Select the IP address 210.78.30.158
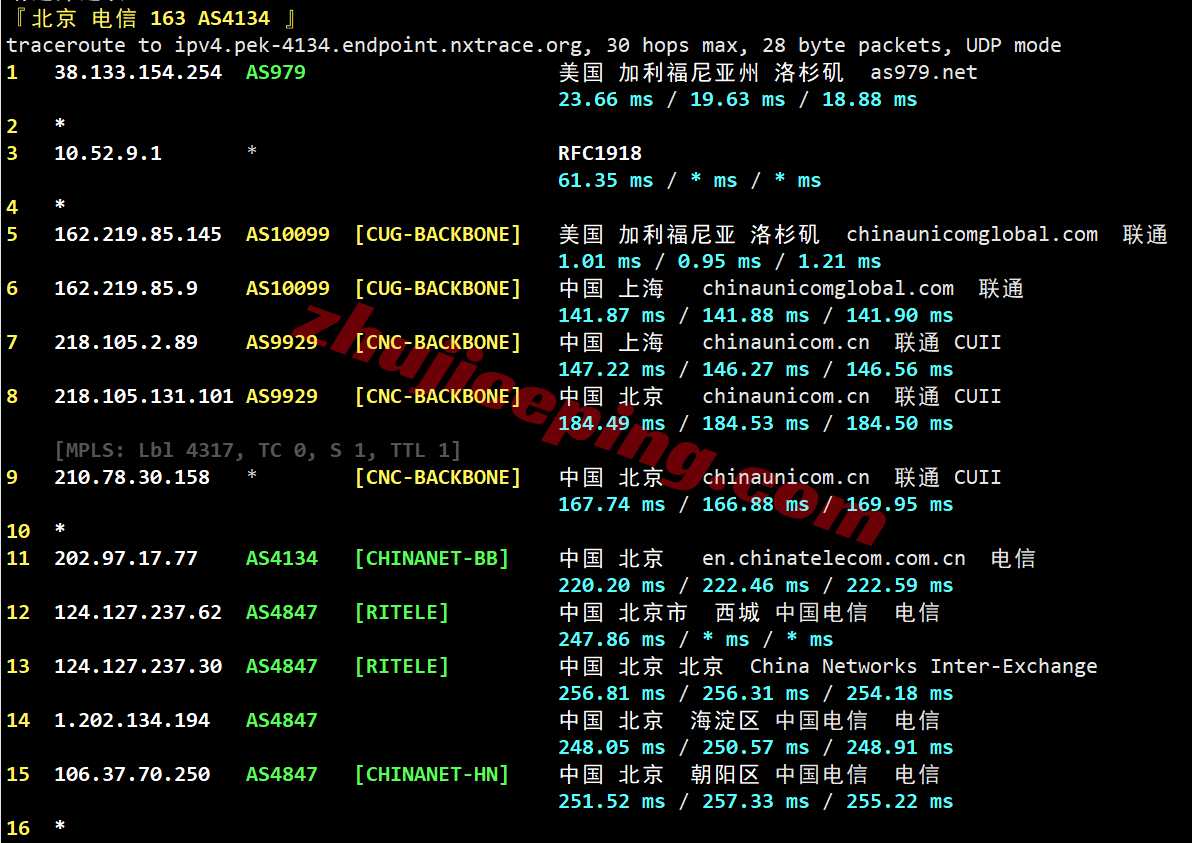The image size is (1192, 843). tap(132, 477)
